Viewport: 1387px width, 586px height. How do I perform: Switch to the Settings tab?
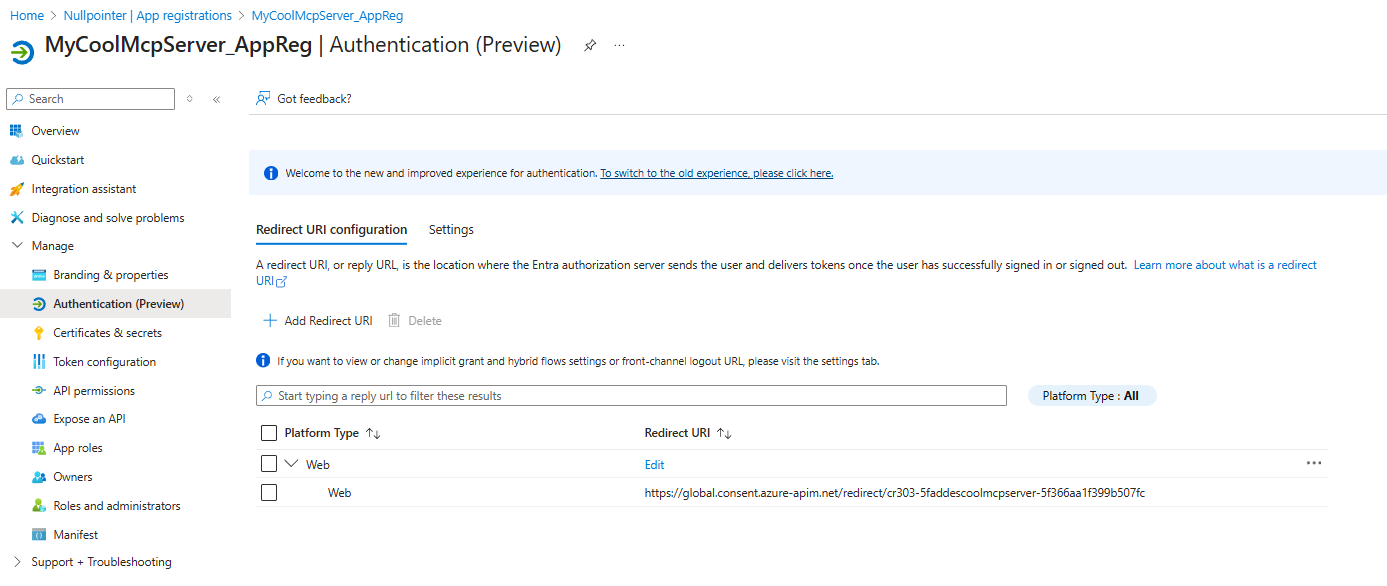coord(451,230)
